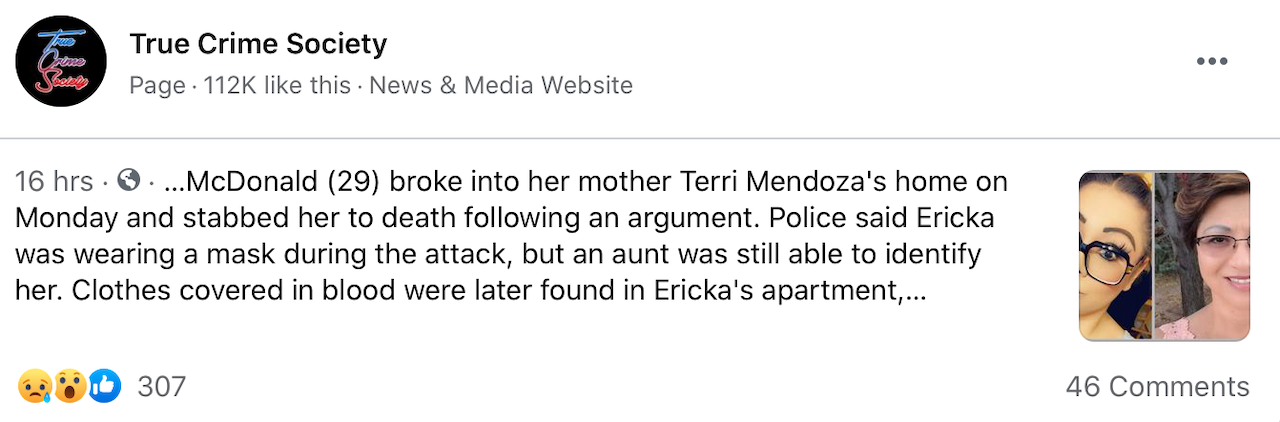Open the 46 Comments link
The width and height of the screenshot is (1280, 422).
pos(1157,387)
